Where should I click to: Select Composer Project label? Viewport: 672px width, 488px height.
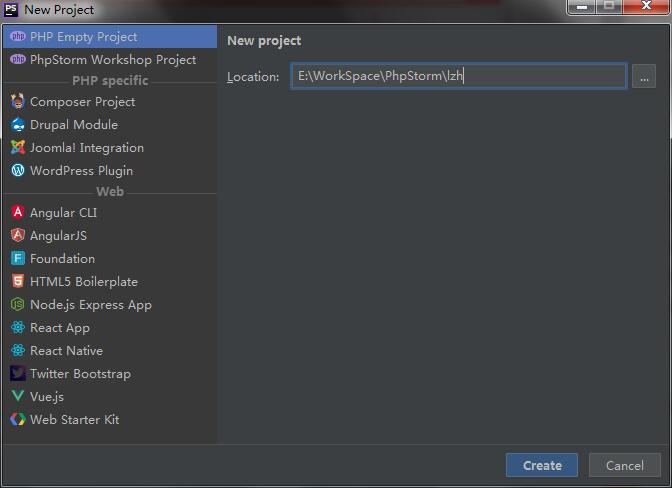pos(82,102)
